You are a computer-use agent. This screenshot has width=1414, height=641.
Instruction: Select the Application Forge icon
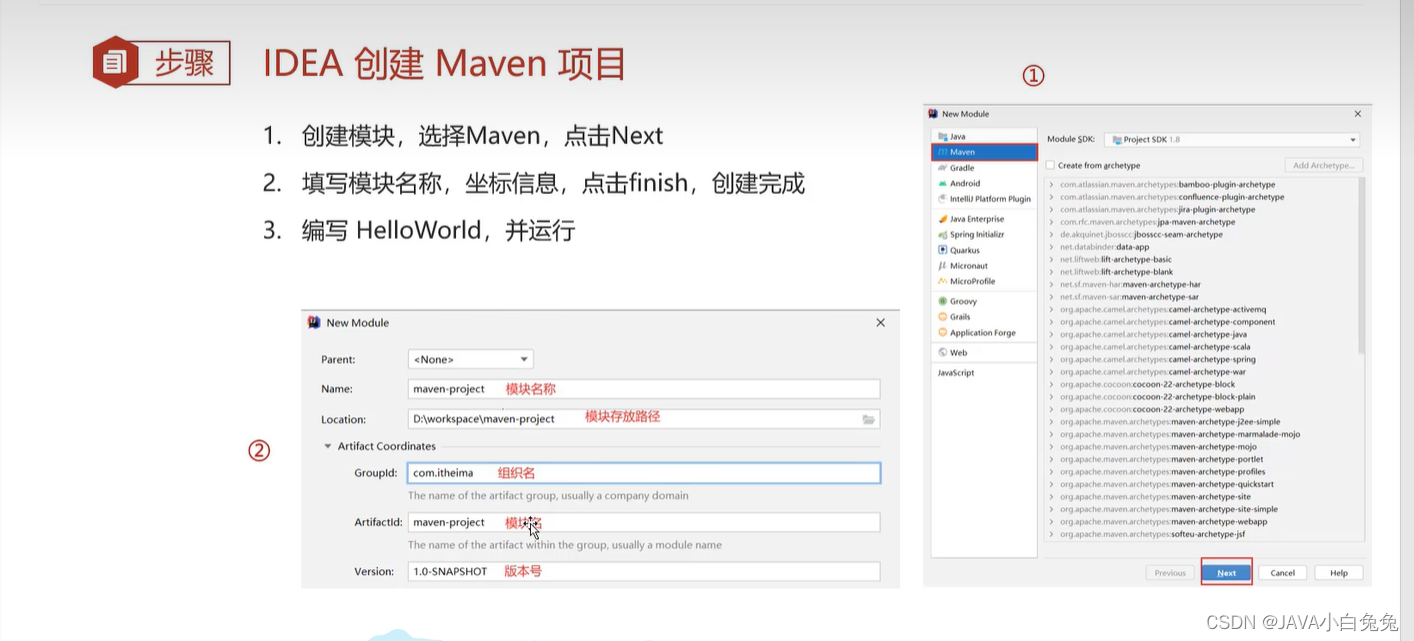tap(943, 333)
